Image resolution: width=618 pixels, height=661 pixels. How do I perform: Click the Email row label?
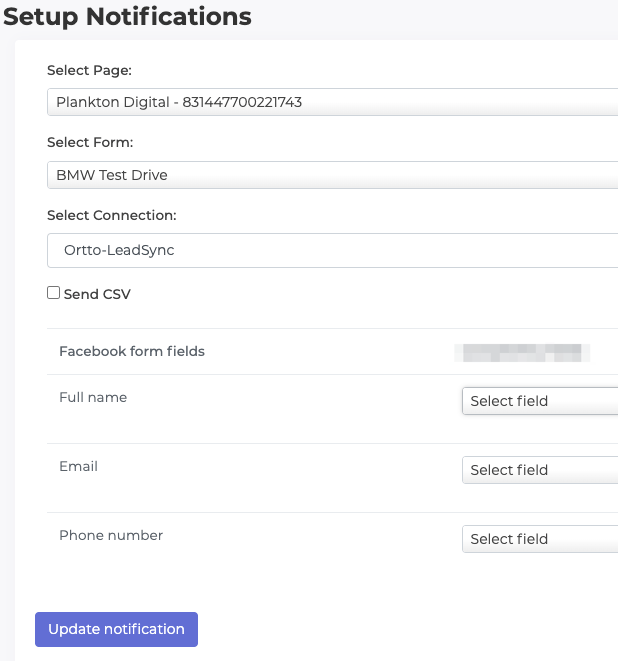(78, 466)
